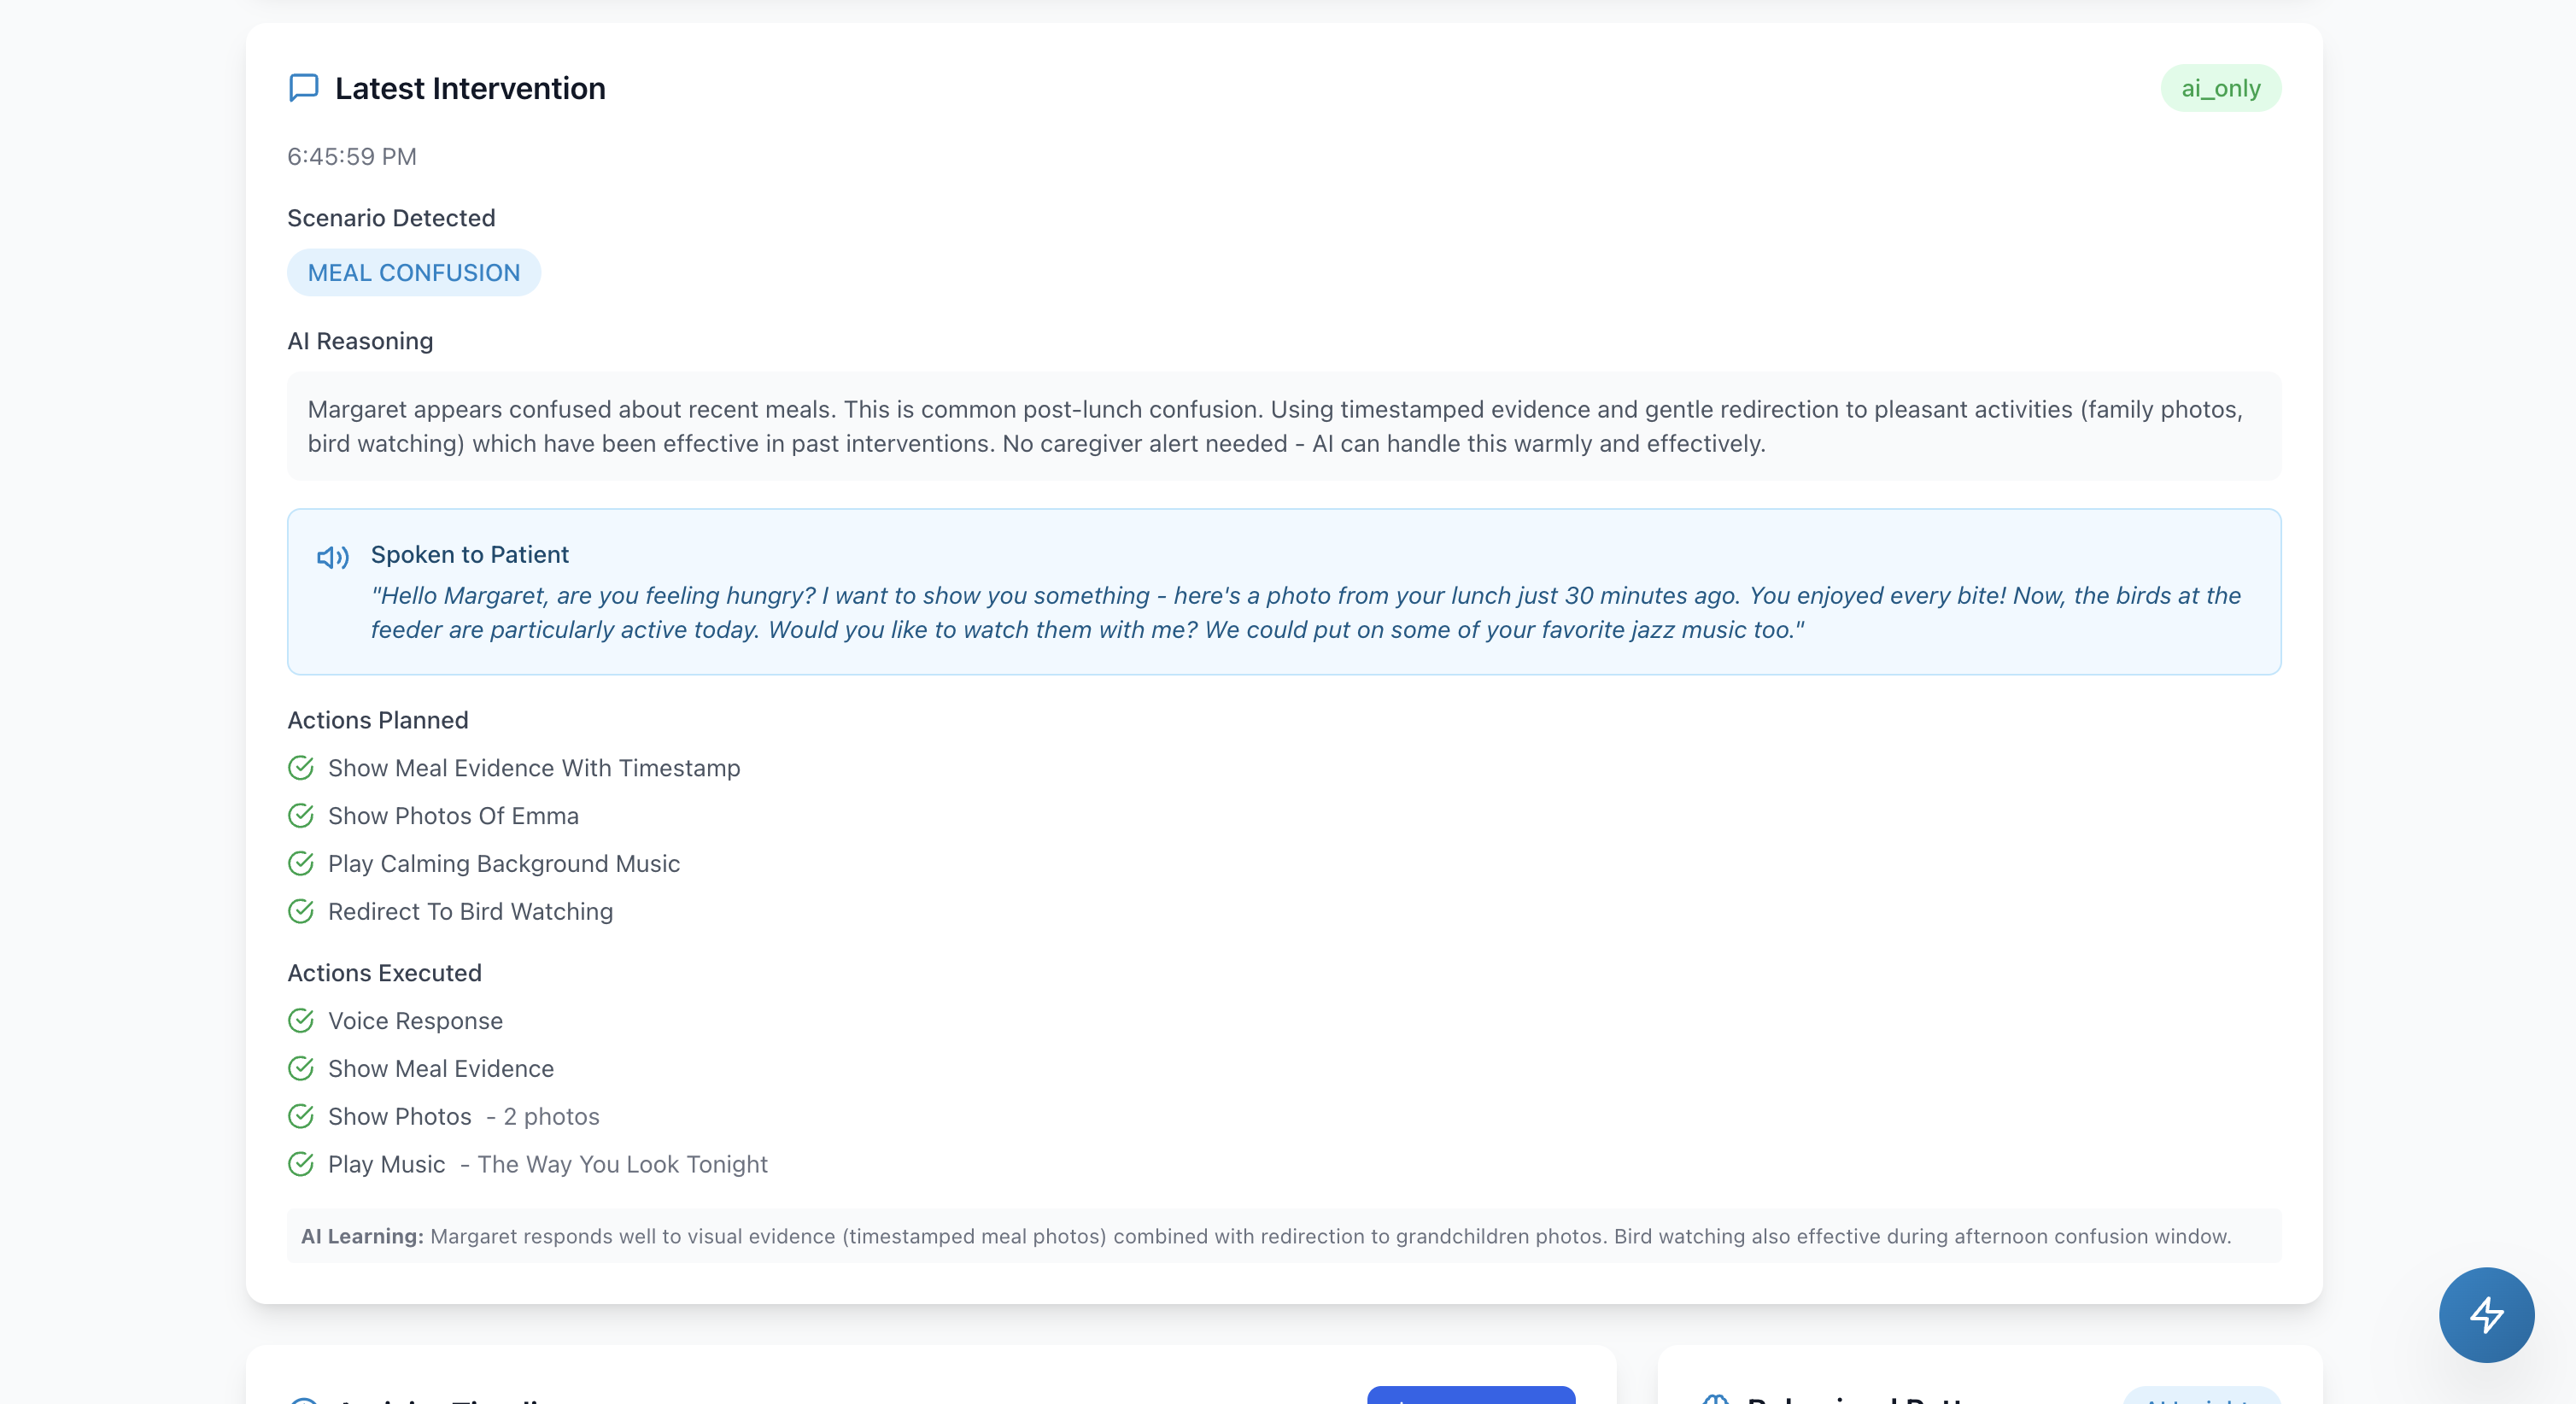Click the ai_only status badge
The image size is (2576, 1404).
[2220, 88]
